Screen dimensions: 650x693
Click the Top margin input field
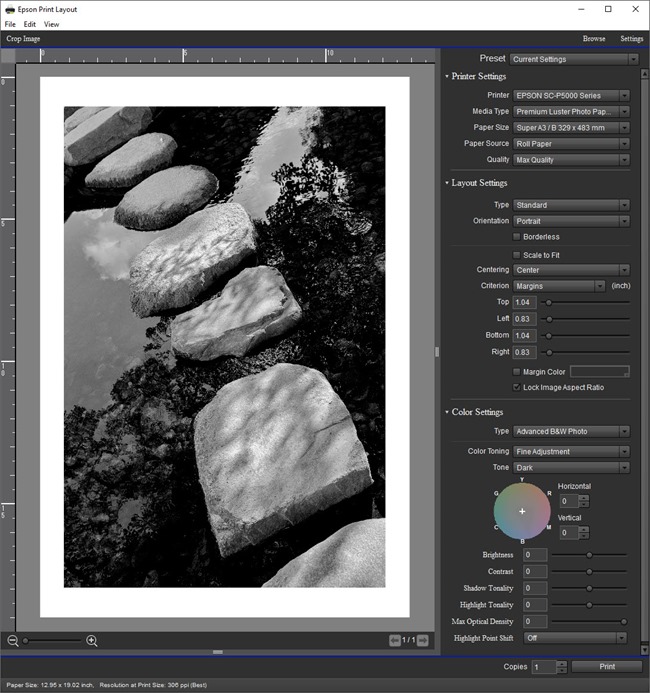click(x=525, y=302)
